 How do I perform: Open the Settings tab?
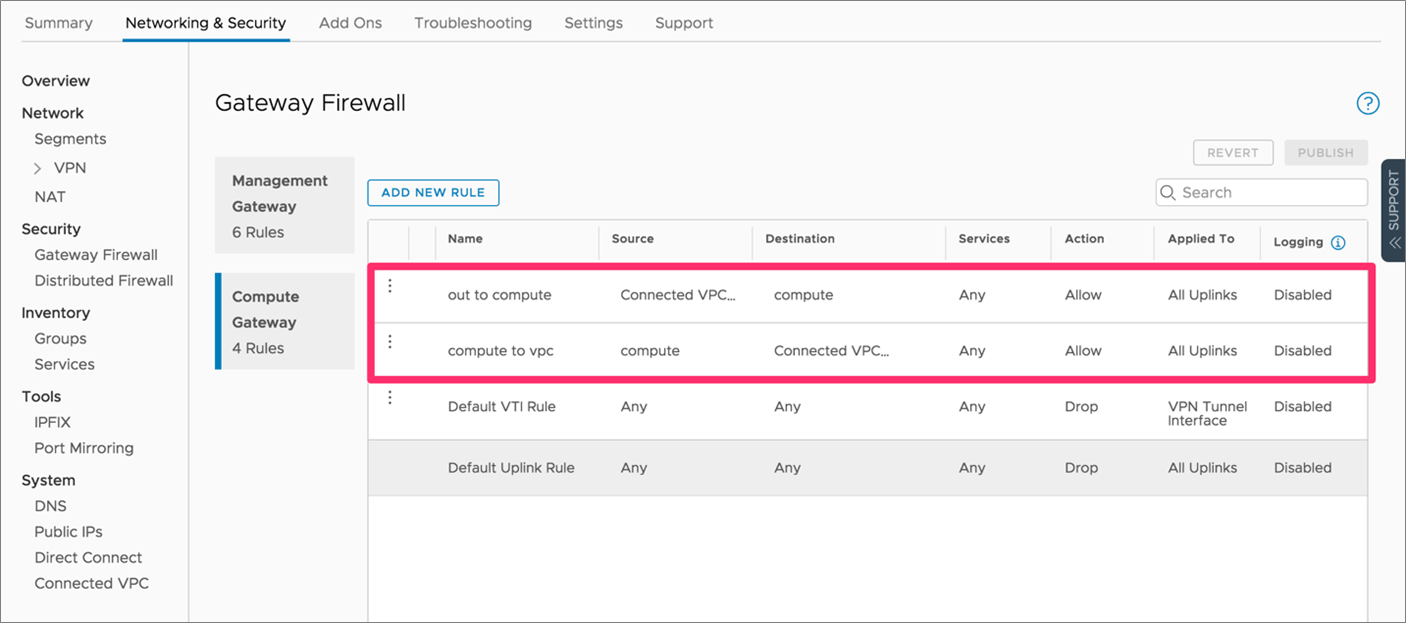(x=593, y=22)
